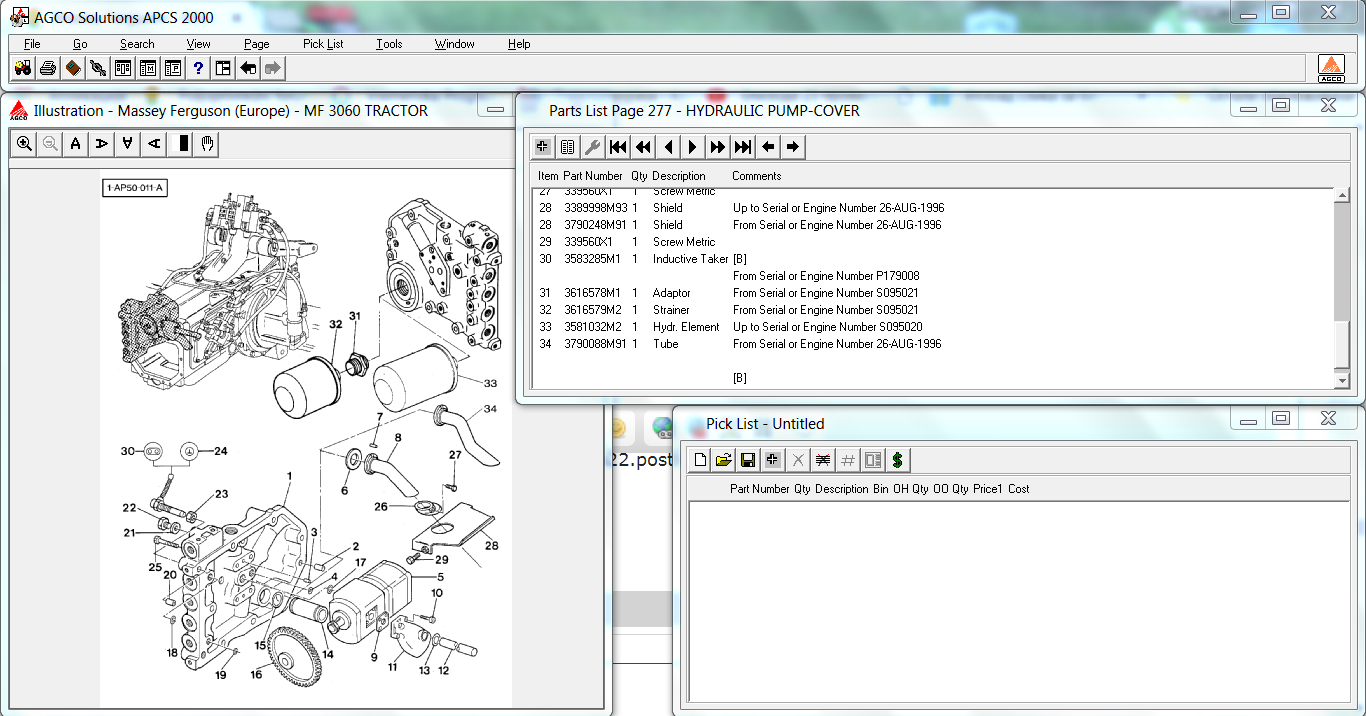Click the new document icon in Pick List

click(x=700, y=460)
